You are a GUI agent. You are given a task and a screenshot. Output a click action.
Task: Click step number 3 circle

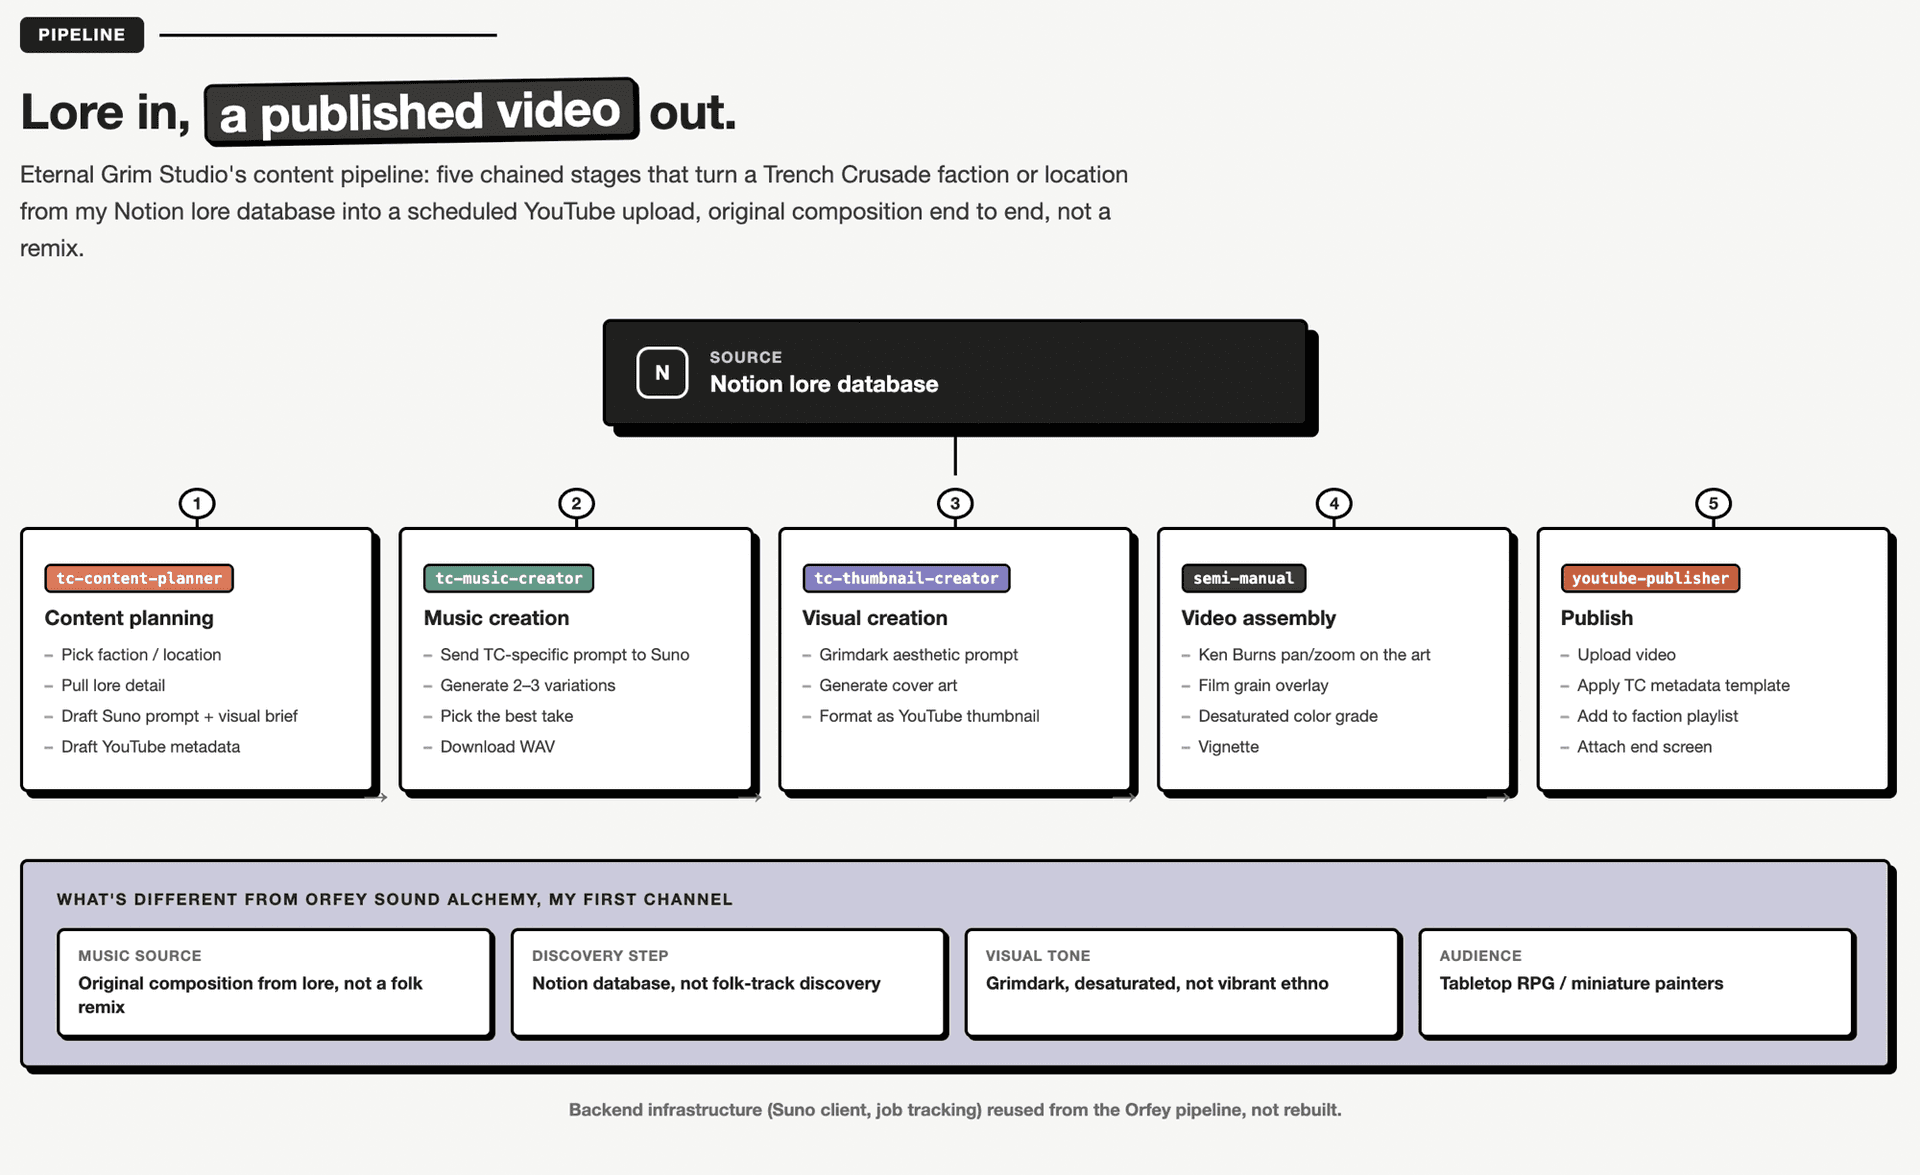[955, 503]
